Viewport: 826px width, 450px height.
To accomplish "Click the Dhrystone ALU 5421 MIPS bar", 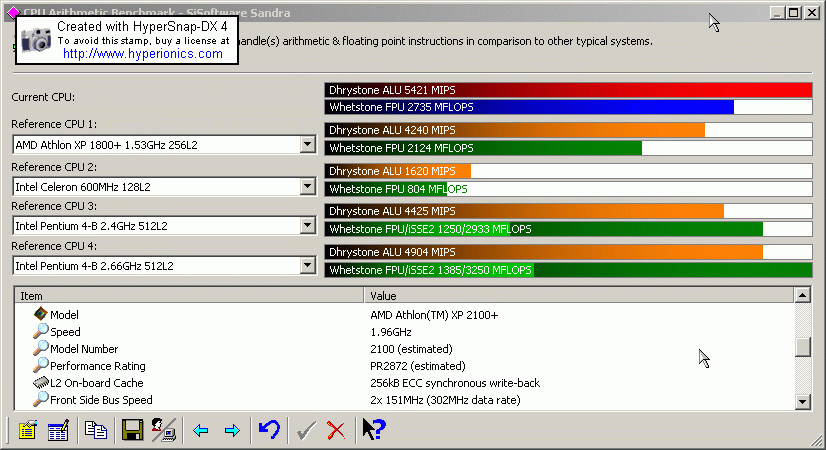I will click(x=568, y=90).
